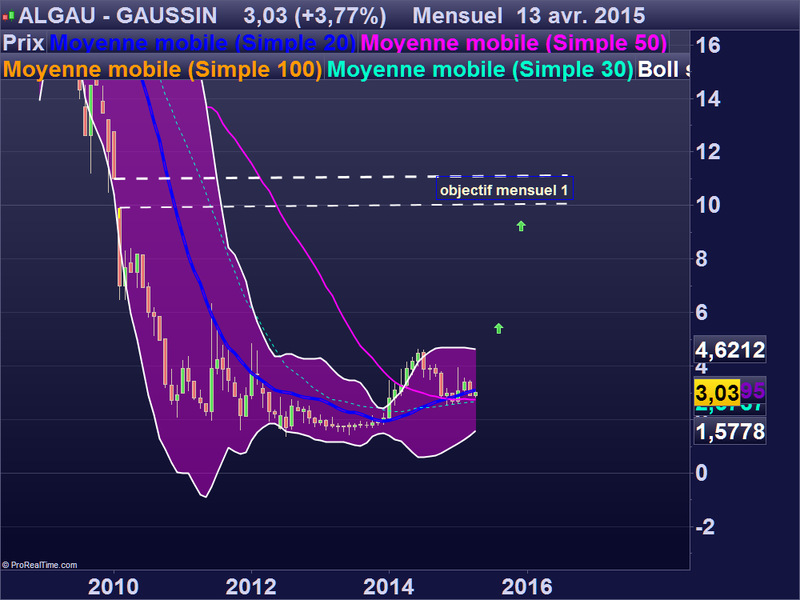Click the 2014 label on time axis
This screenshot has height=600, width=800.
pyautogui.click(x=389, y=587)
